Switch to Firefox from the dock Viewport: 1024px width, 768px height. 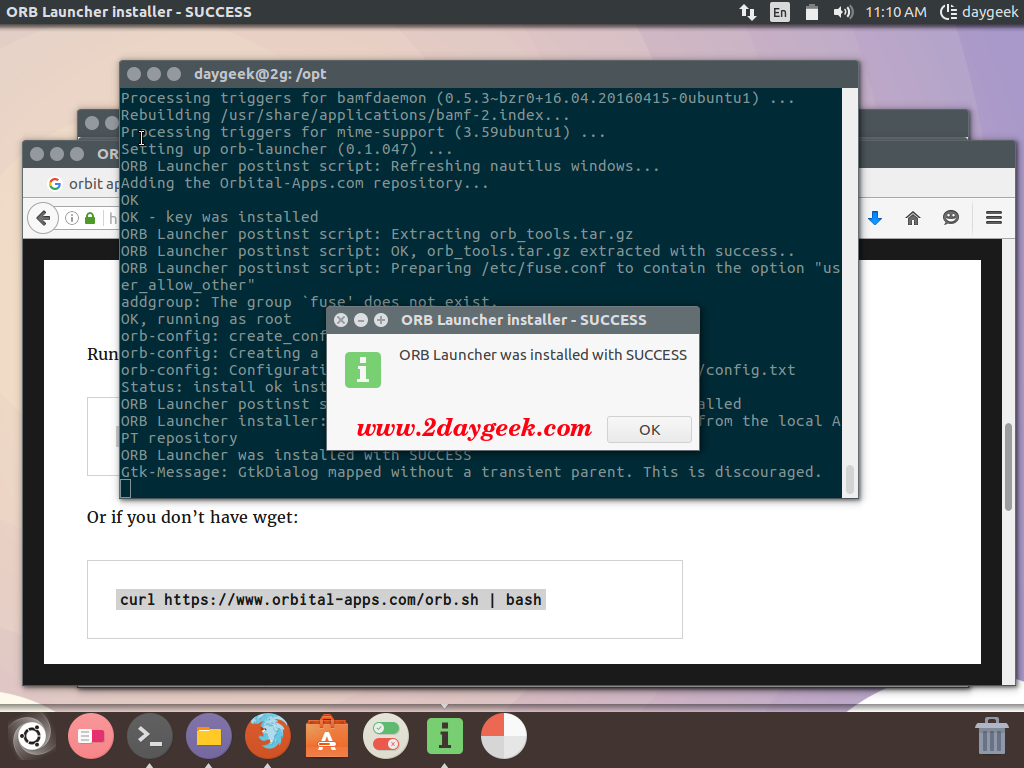[x=268, y=736]
